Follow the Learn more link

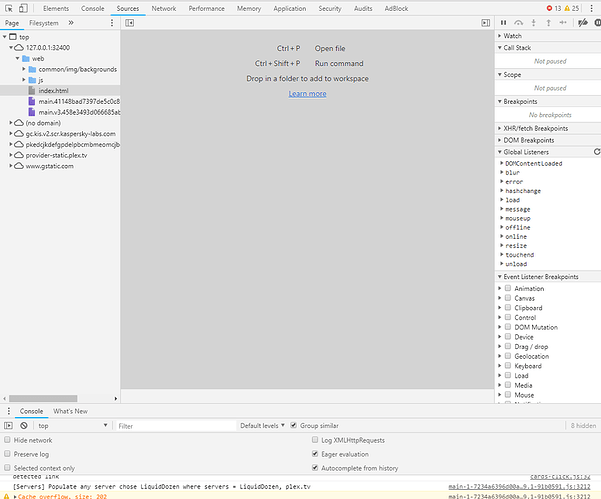coord(307,94)
